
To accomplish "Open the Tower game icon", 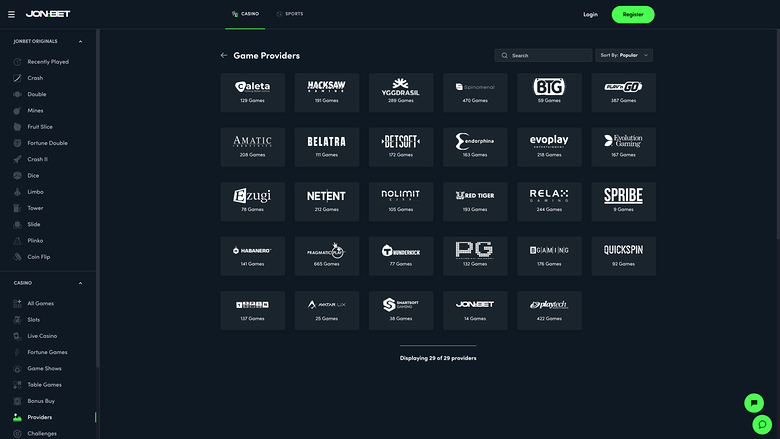I will point(17,208).
